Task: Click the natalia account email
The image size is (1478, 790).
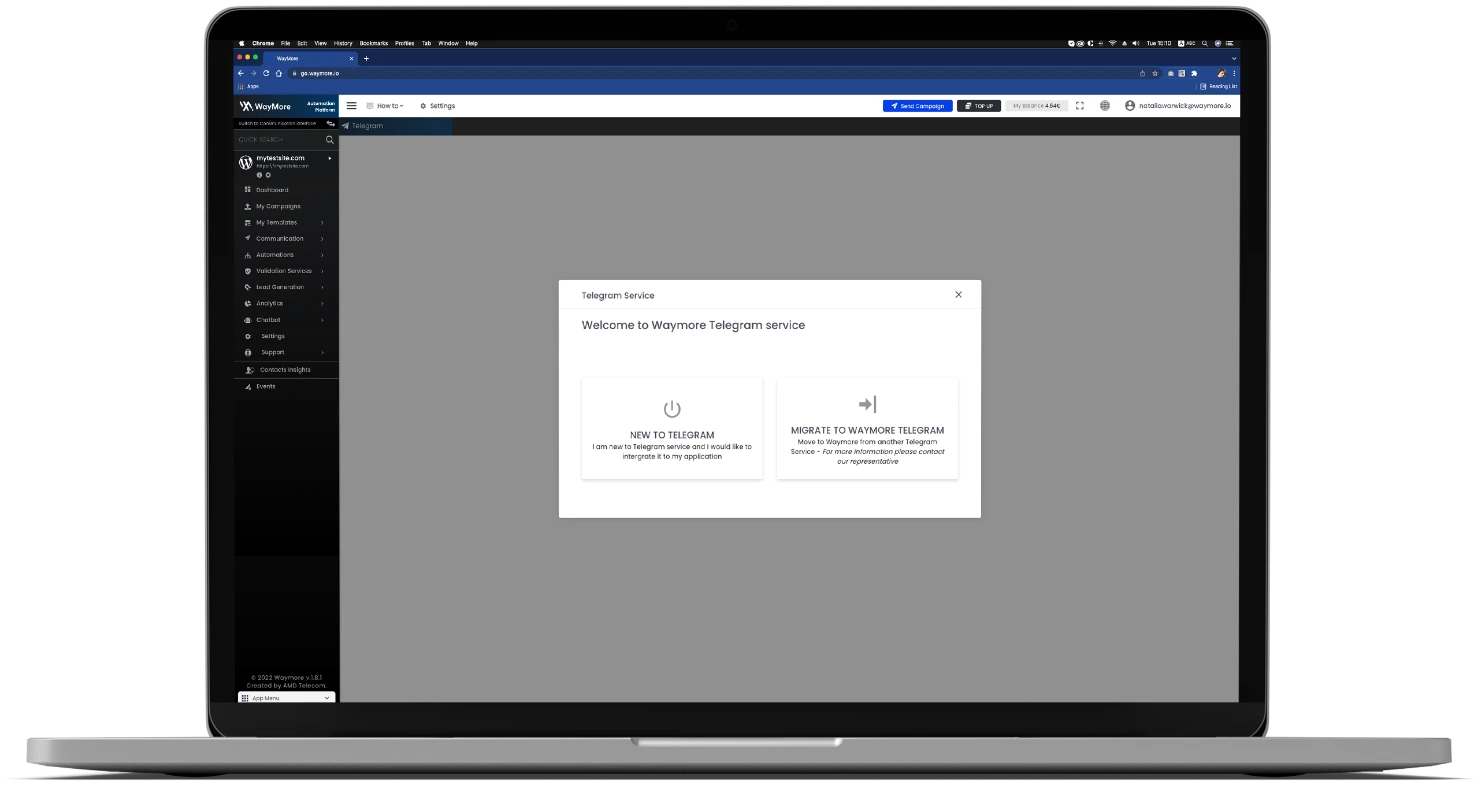Action: coord(1184,106)
